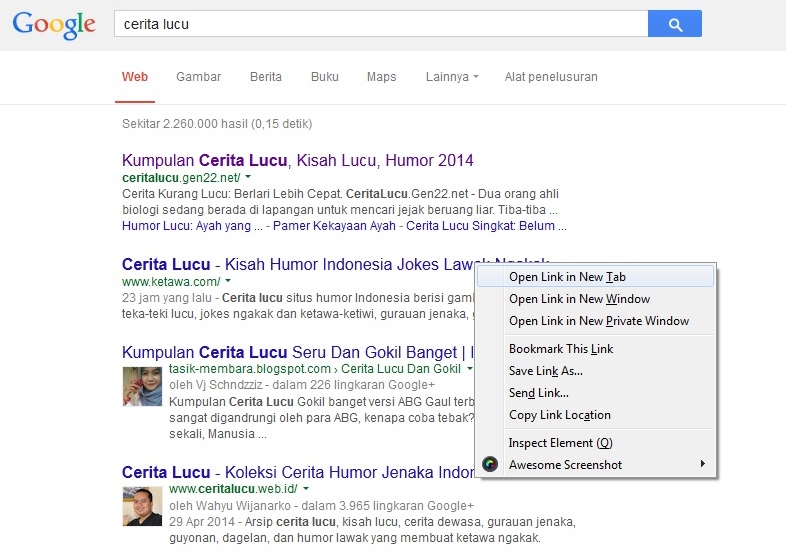Open Kumpulan Cerita Lucu, Kisah Lucu, Humor 2014 result
The image size is (786, 557).
tap(298, 160)
